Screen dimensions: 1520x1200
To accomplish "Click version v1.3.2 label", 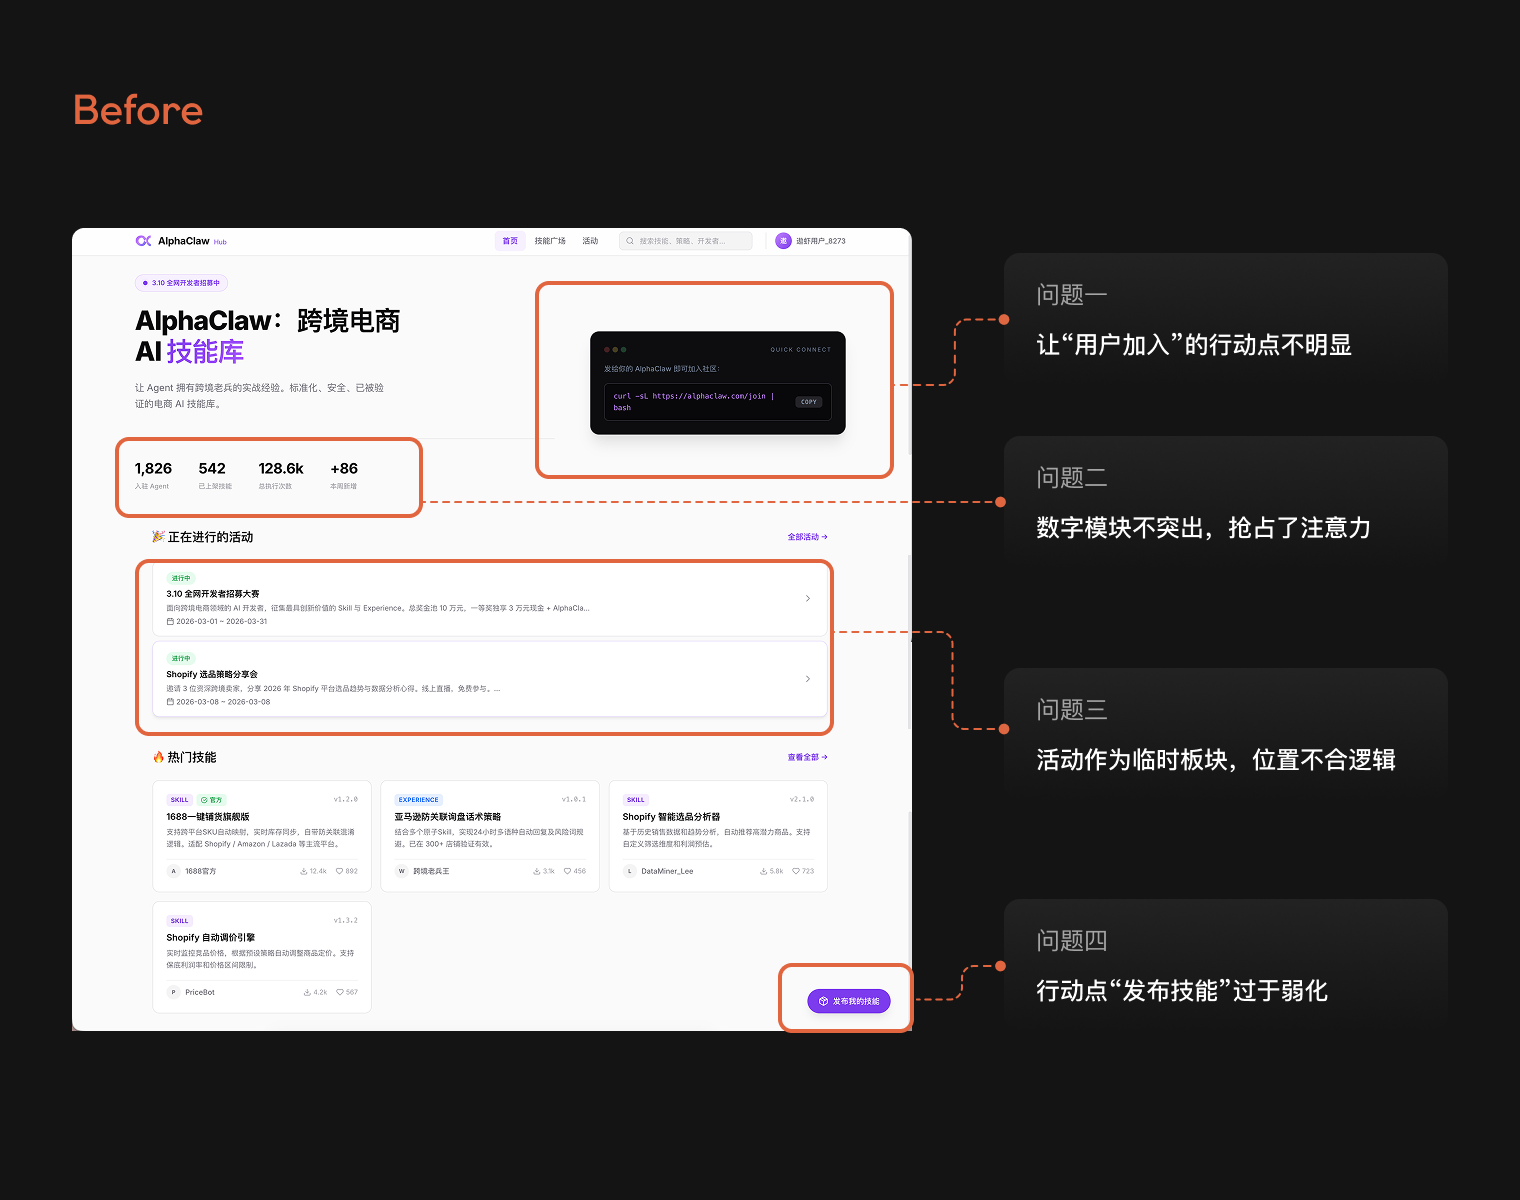I will [x=346, y=920].
